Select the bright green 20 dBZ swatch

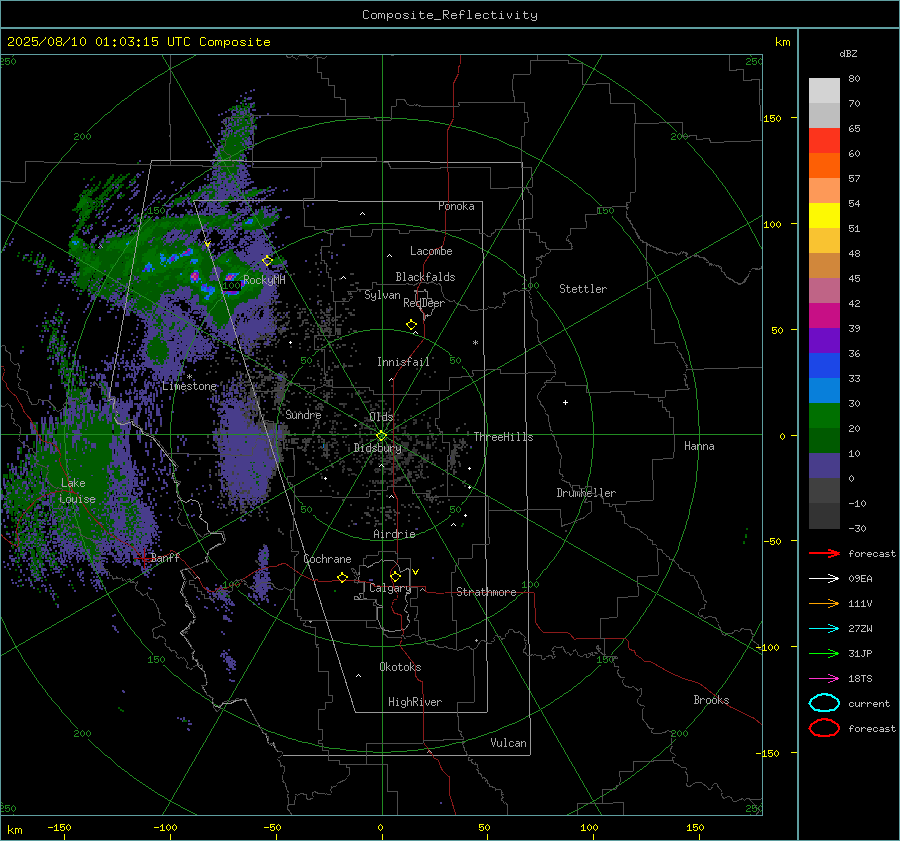coord(824,415)
